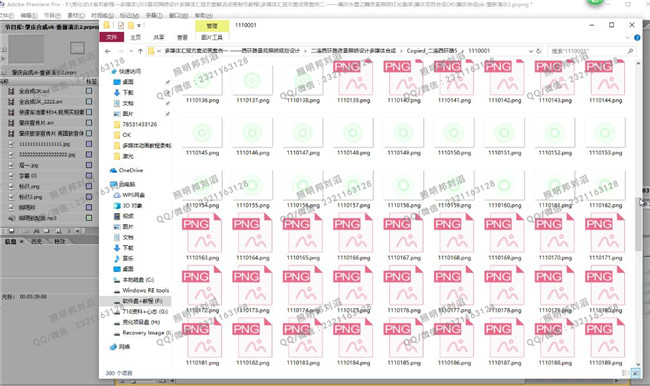Click the refresh icon beside address bar
Screen dimensions: 650x386
click(538, 51)
